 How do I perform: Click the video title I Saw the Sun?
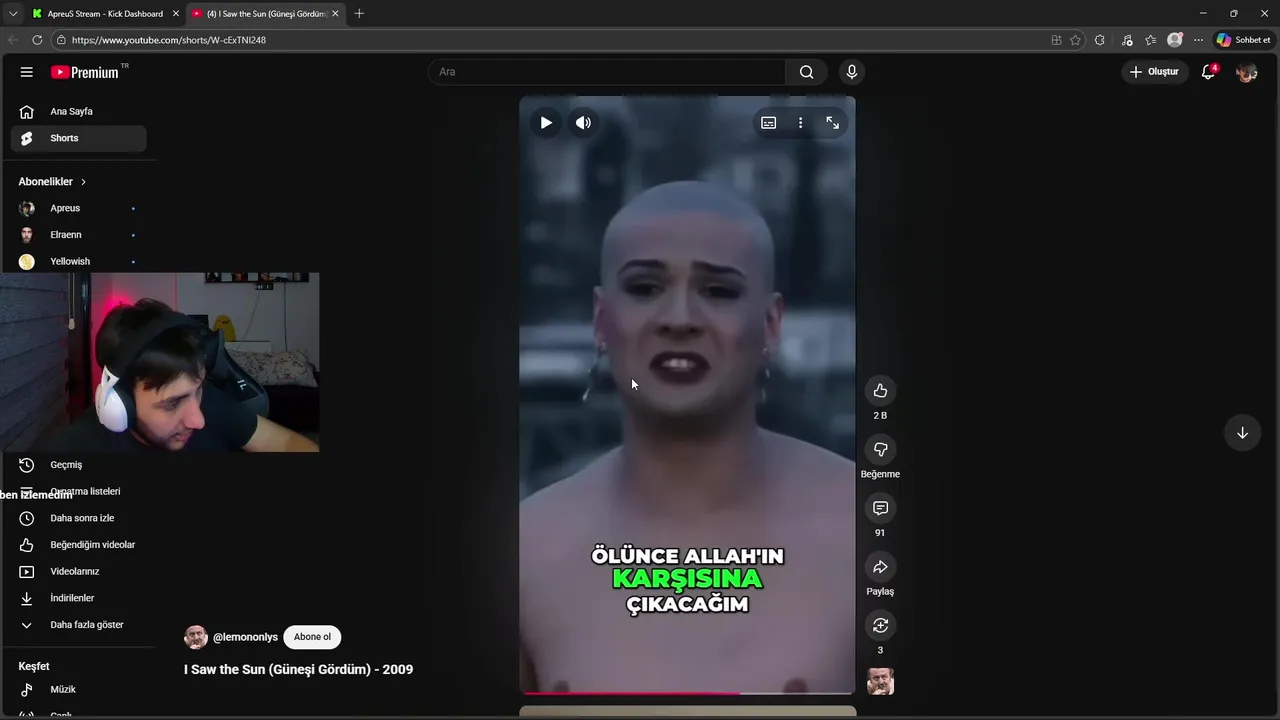[x=298, y=670]
